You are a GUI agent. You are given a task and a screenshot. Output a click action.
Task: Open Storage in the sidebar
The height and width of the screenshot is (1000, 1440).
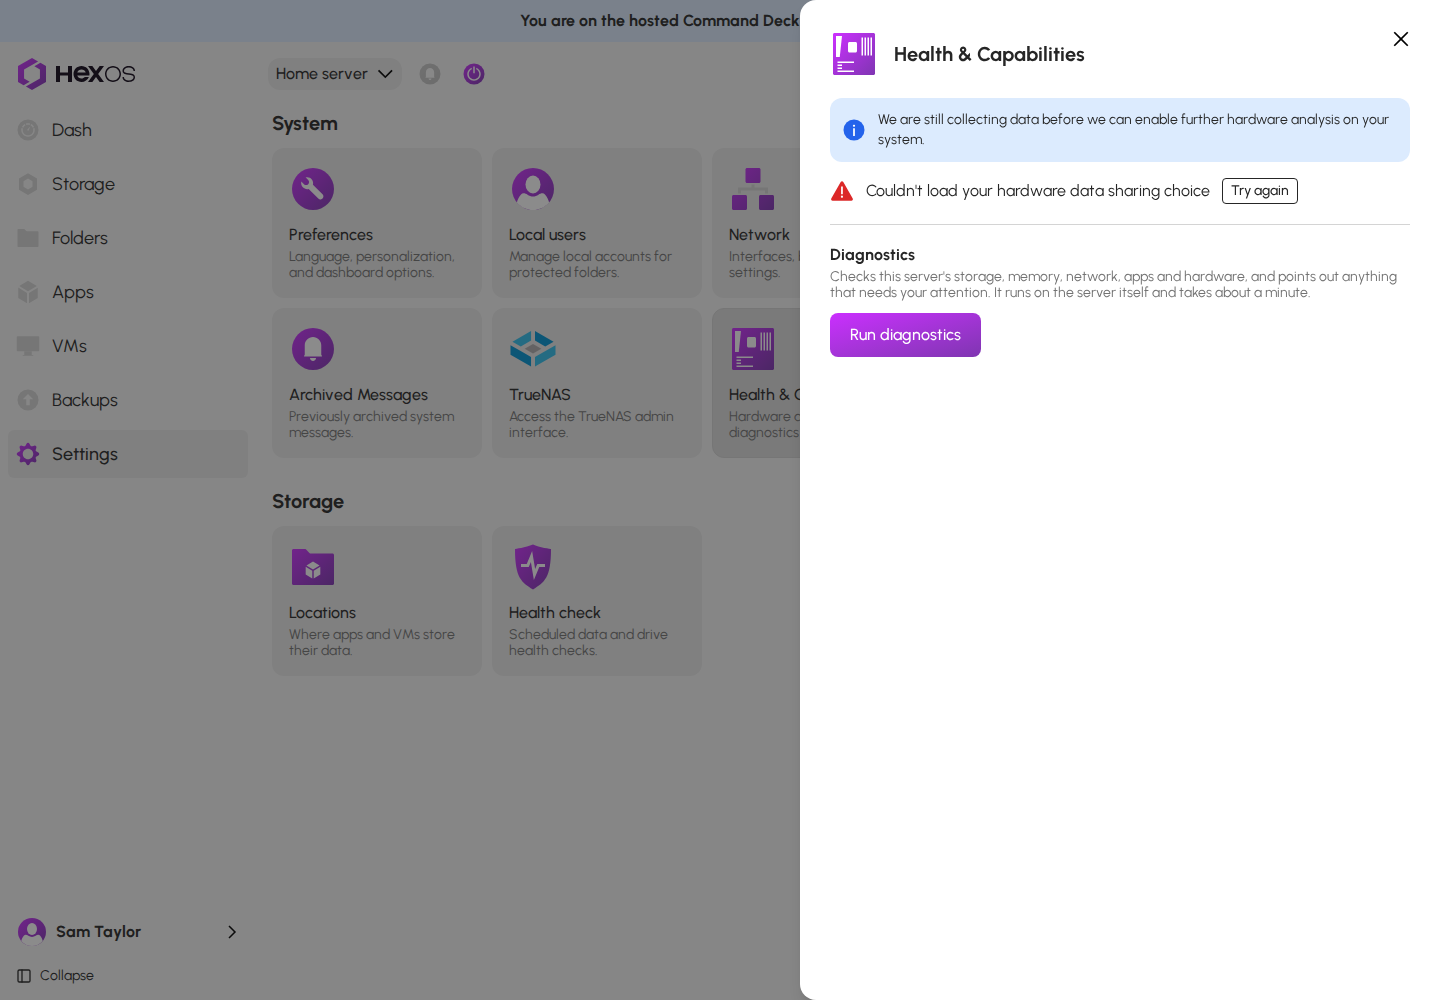[x=128, y=184]
